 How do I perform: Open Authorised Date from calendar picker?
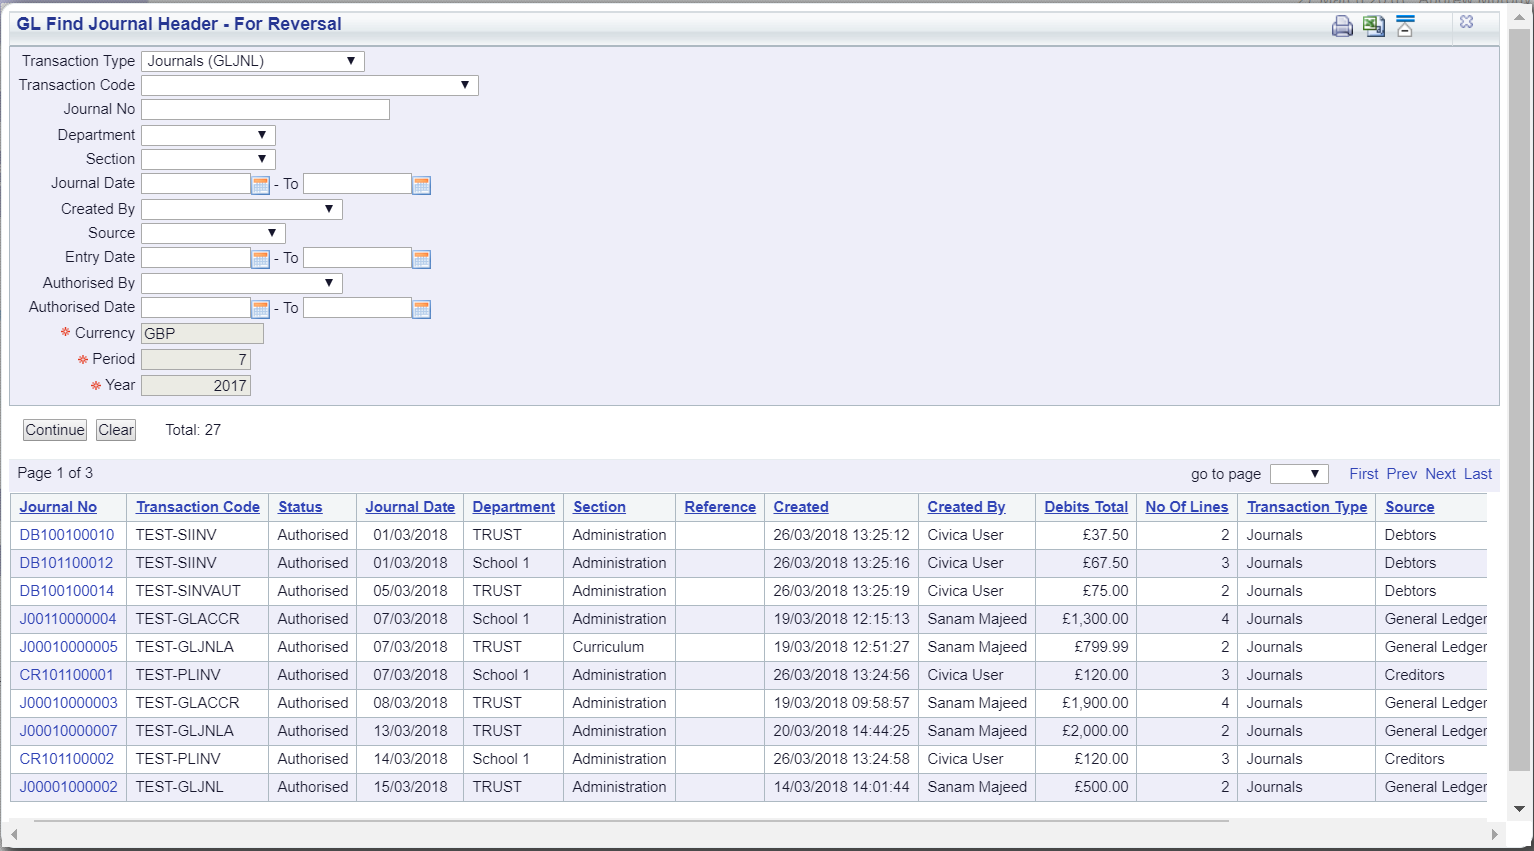click(x=260, y=309)
